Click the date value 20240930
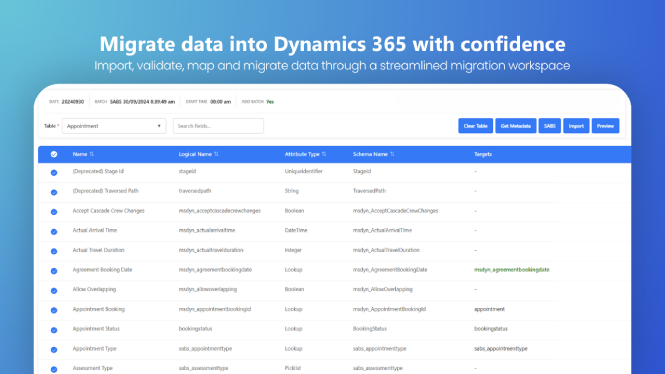 (73, 102)
